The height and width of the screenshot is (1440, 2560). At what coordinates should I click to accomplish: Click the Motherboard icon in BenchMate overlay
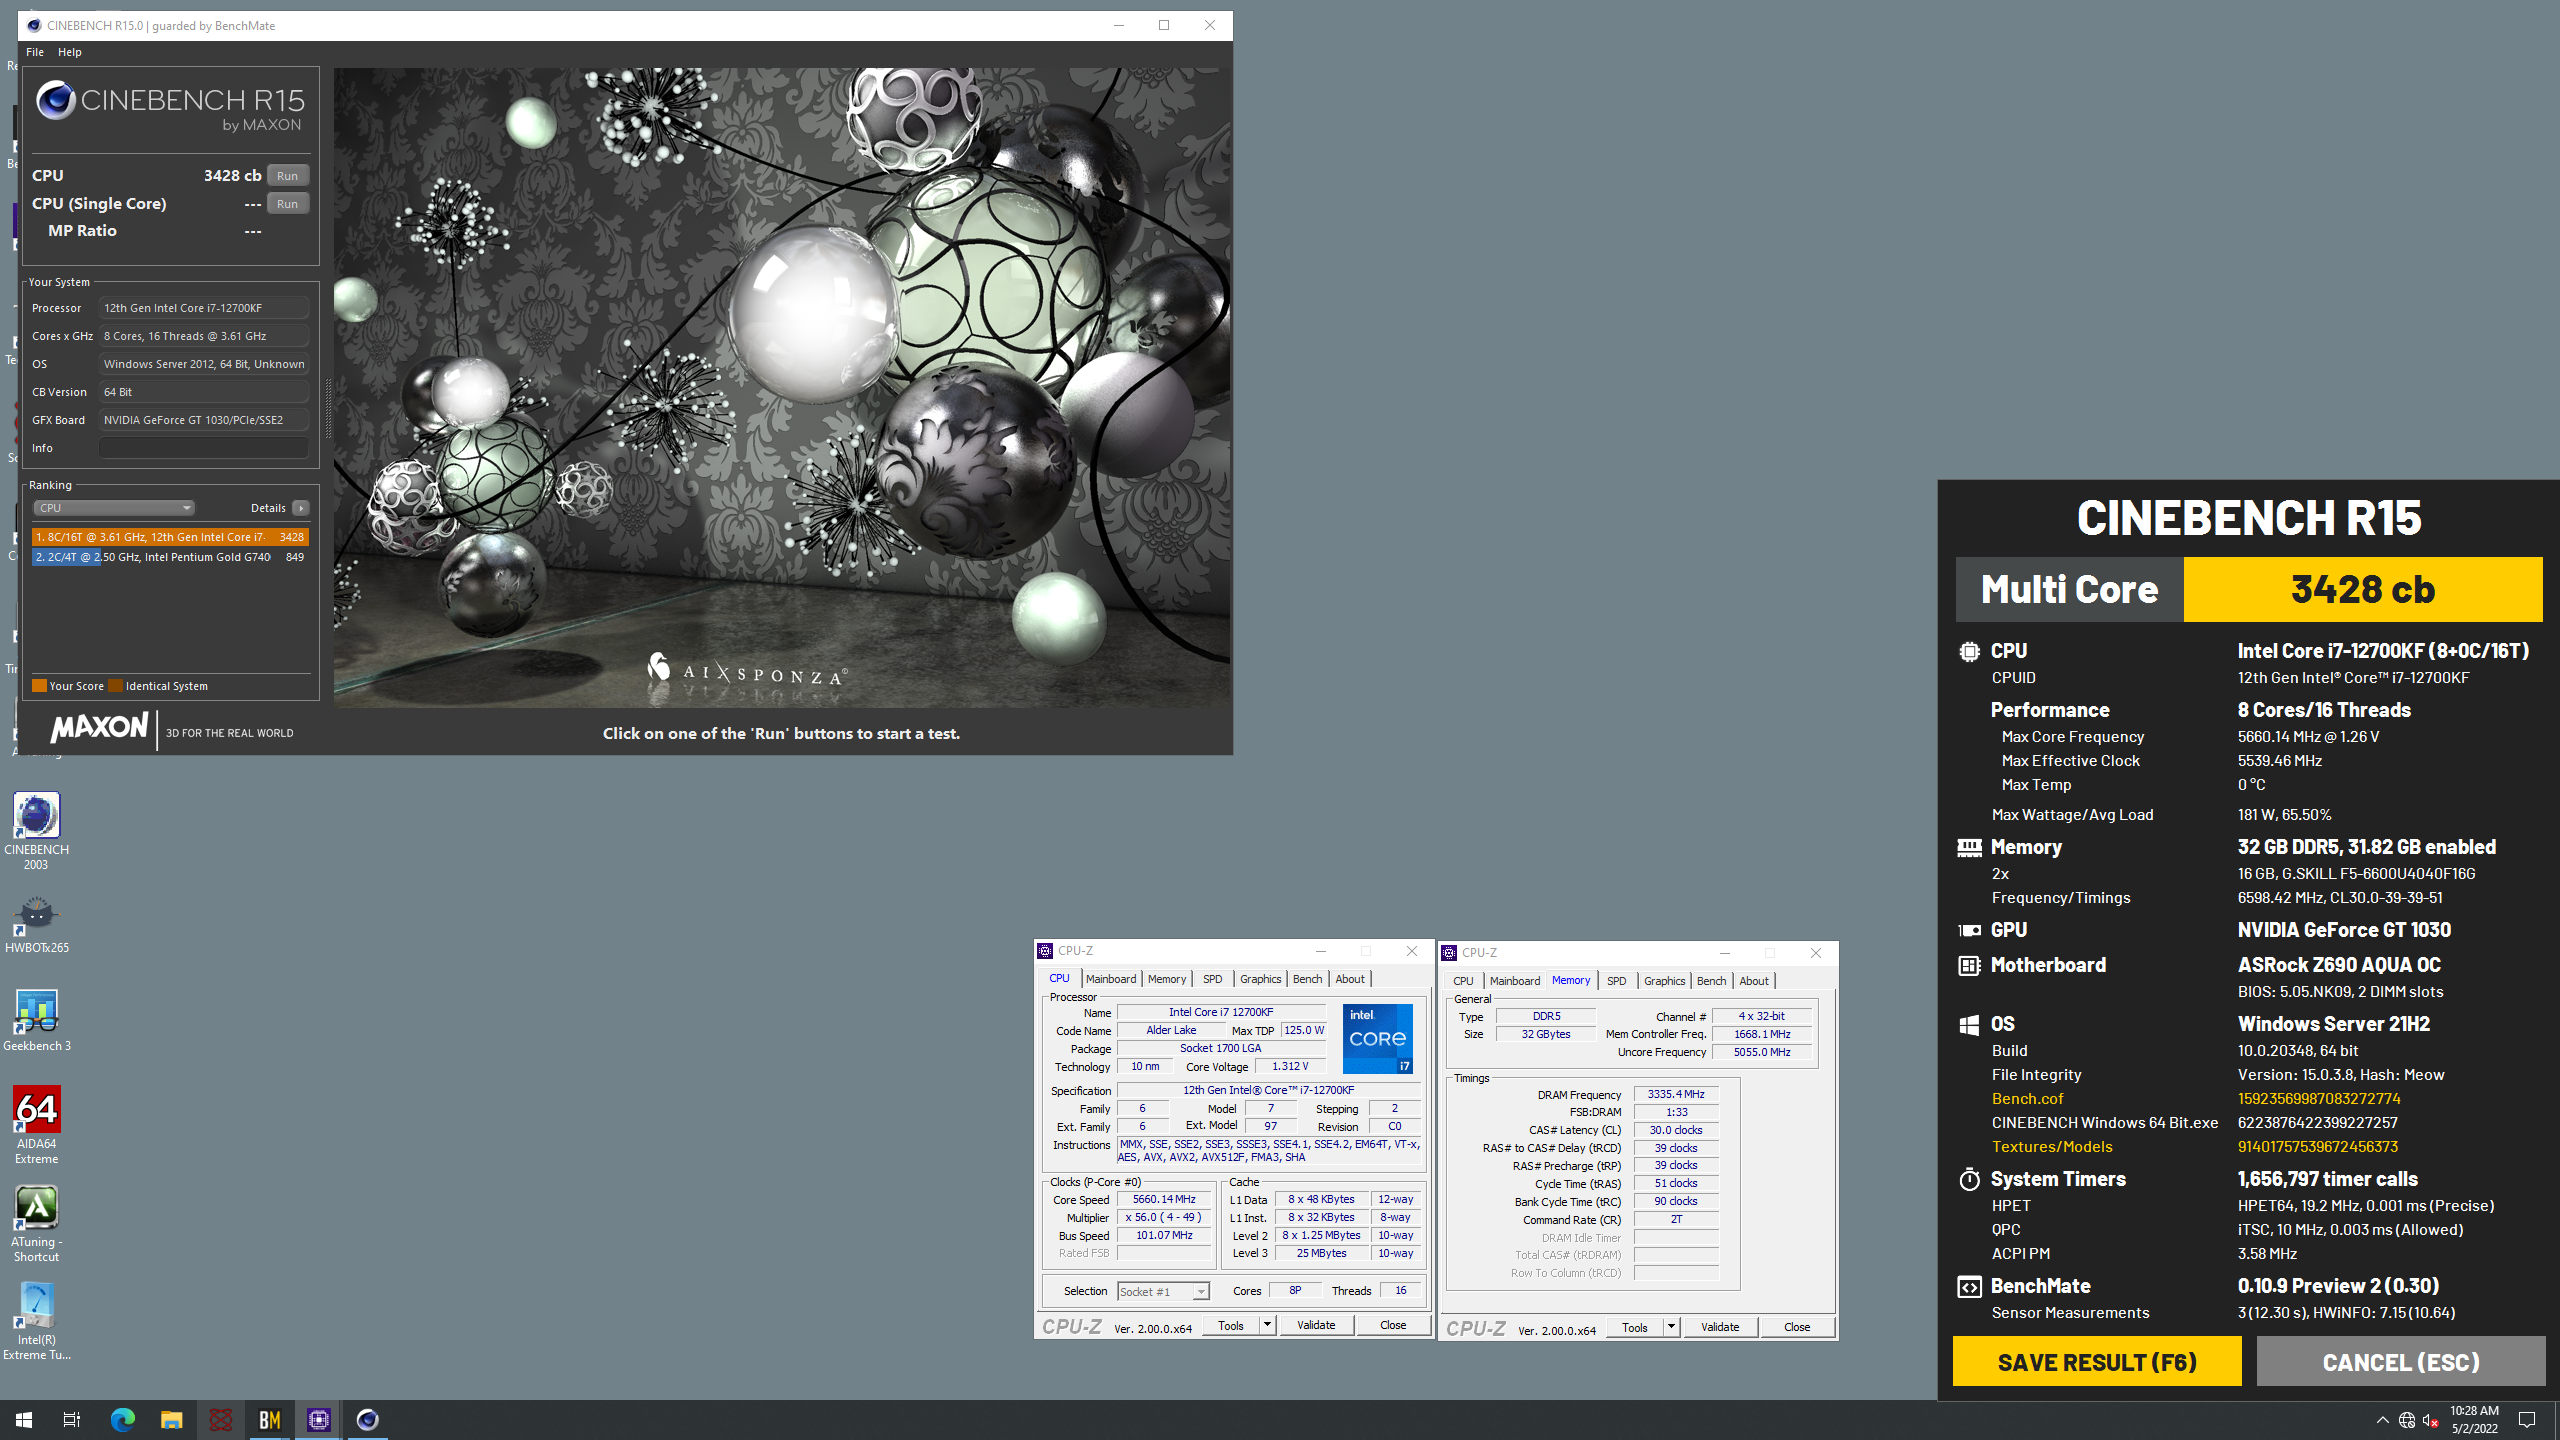pyautogui.click(x=1969, y=966)
